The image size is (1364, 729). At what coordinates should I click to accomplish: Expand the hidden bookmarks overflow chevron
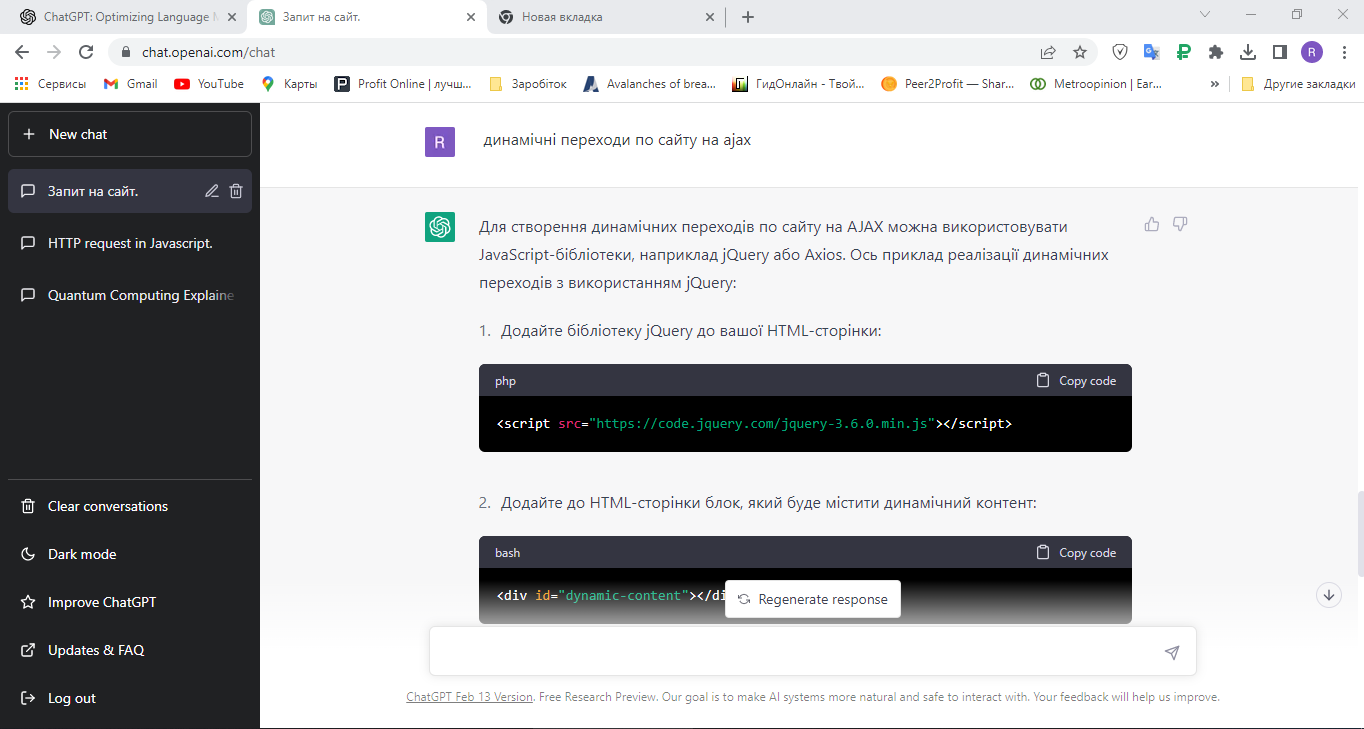click(1215, 84)
